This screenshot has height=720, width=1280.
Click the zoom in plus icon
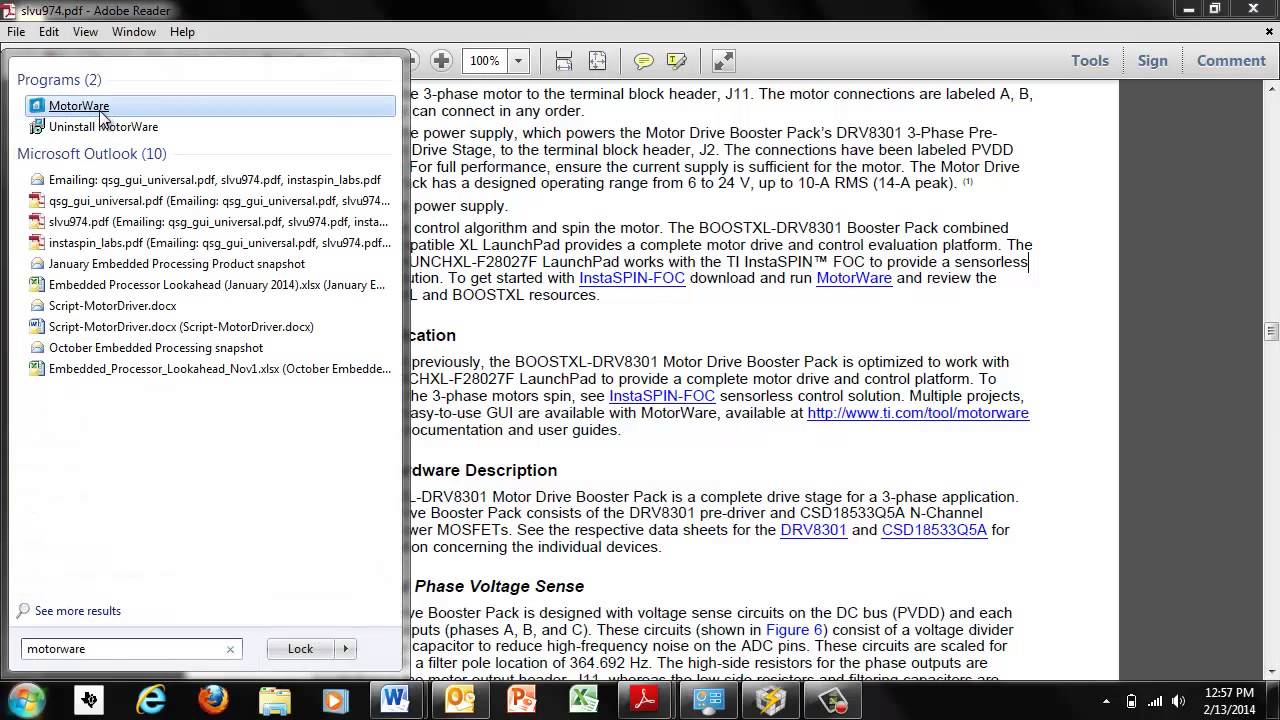(441, 61)
